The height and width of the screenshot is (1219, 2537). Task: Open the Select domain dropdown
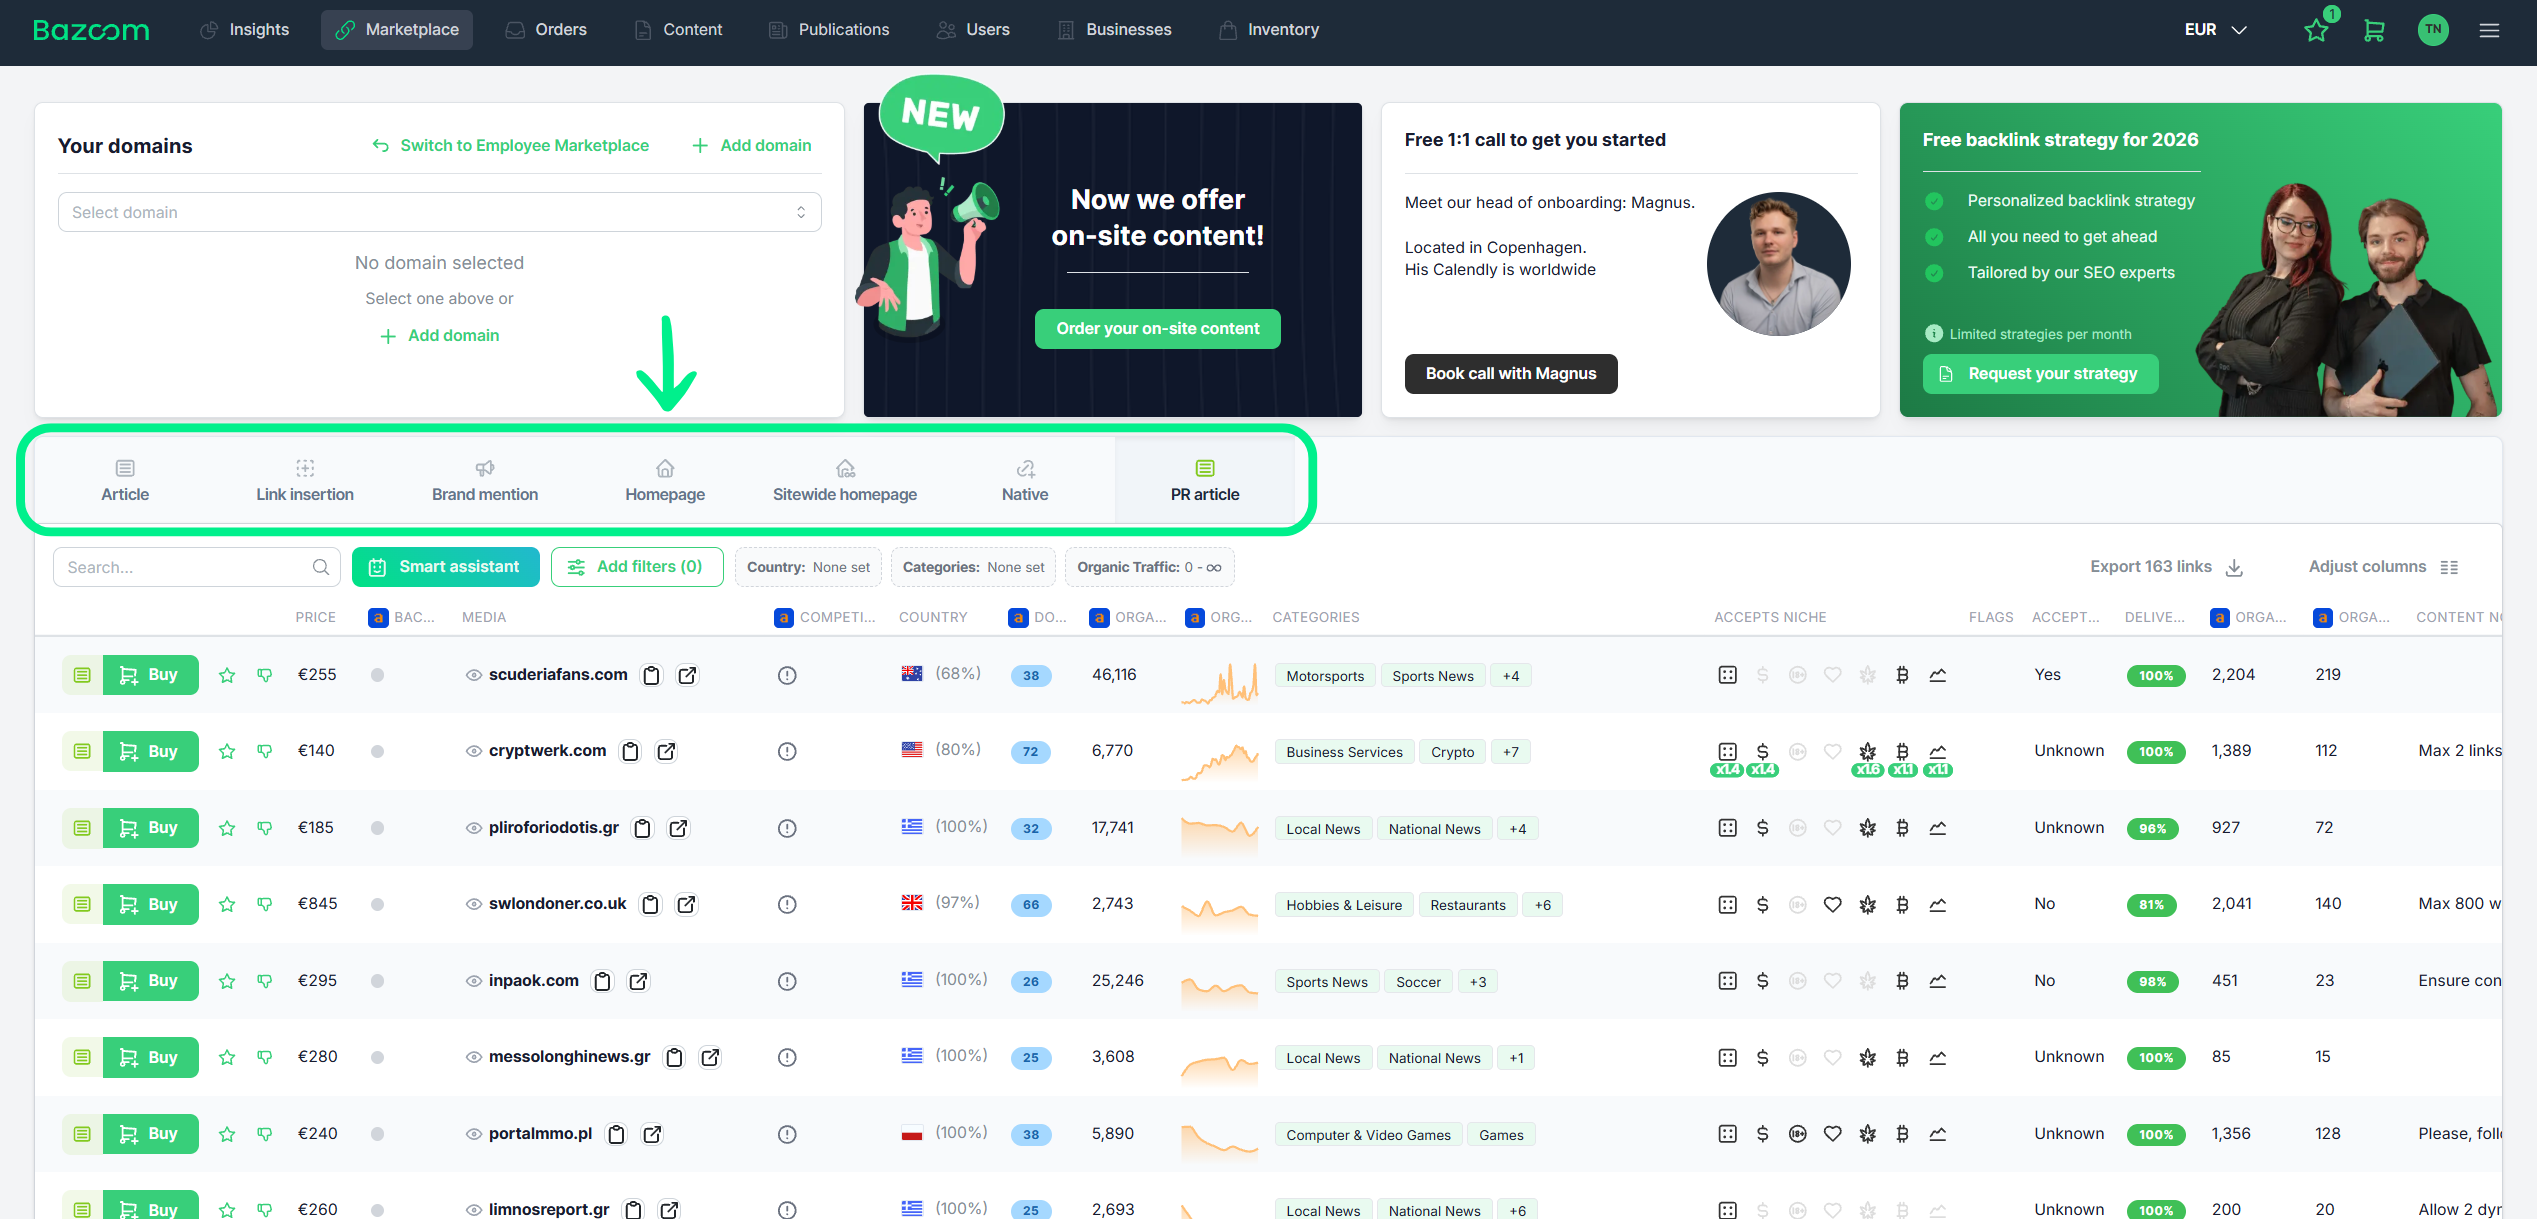coord(440,212)
